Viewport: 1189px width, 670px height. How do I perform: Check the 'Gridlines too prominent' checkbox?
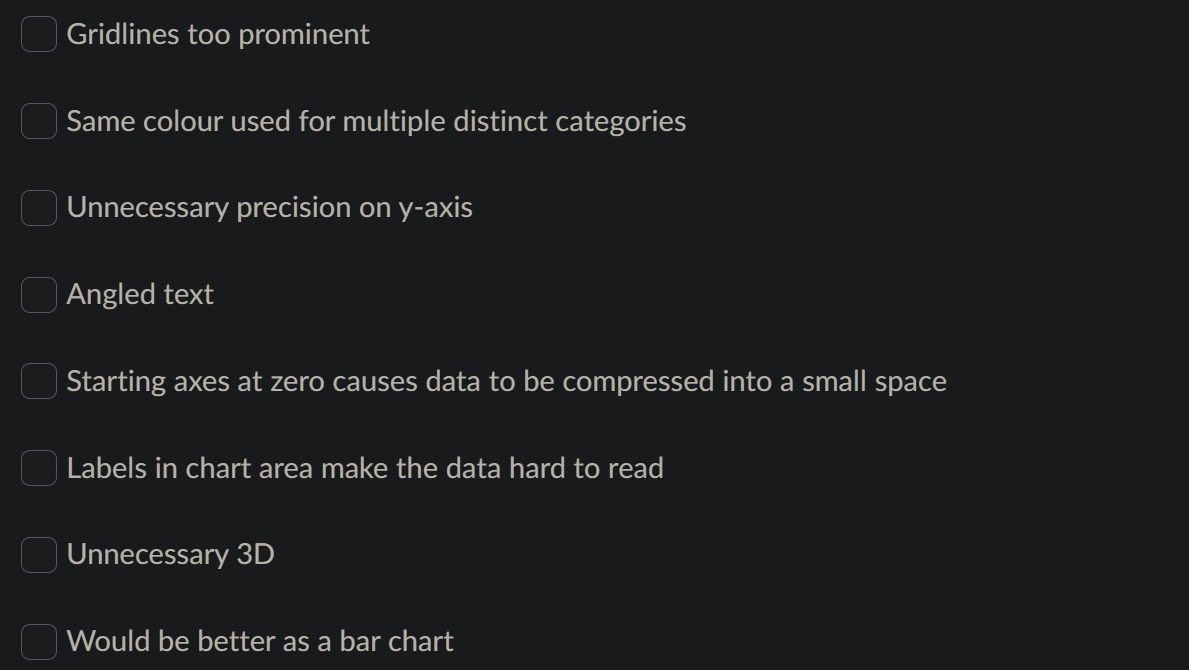[x=38, y=34]
